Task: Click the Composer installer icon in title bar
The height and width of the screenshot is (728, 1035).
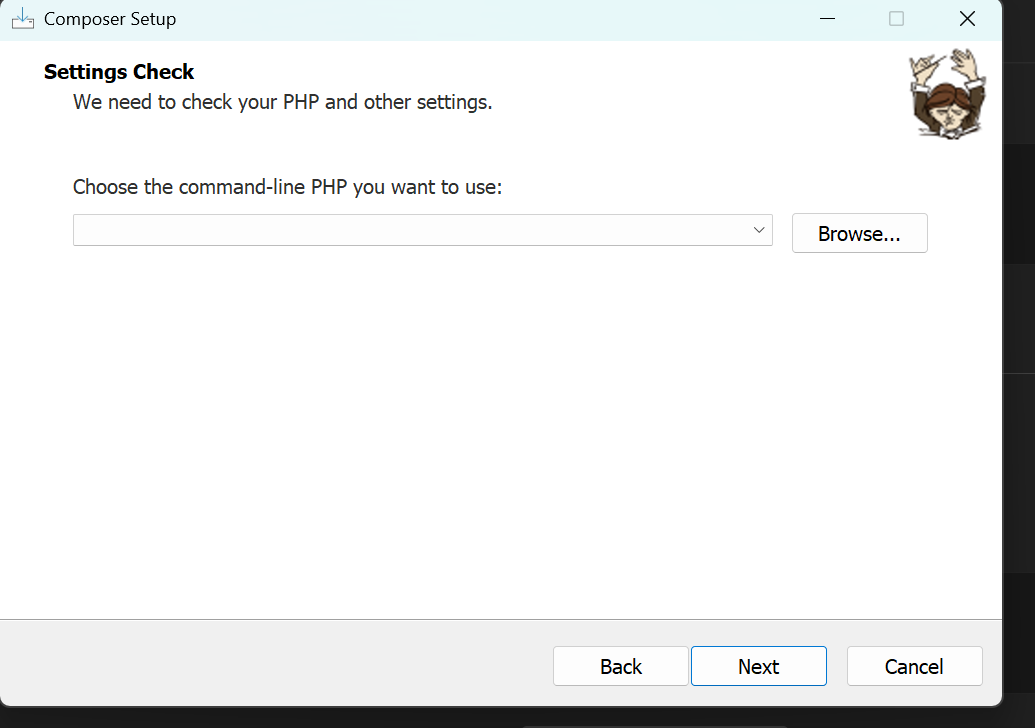Action: coord(22,18)
